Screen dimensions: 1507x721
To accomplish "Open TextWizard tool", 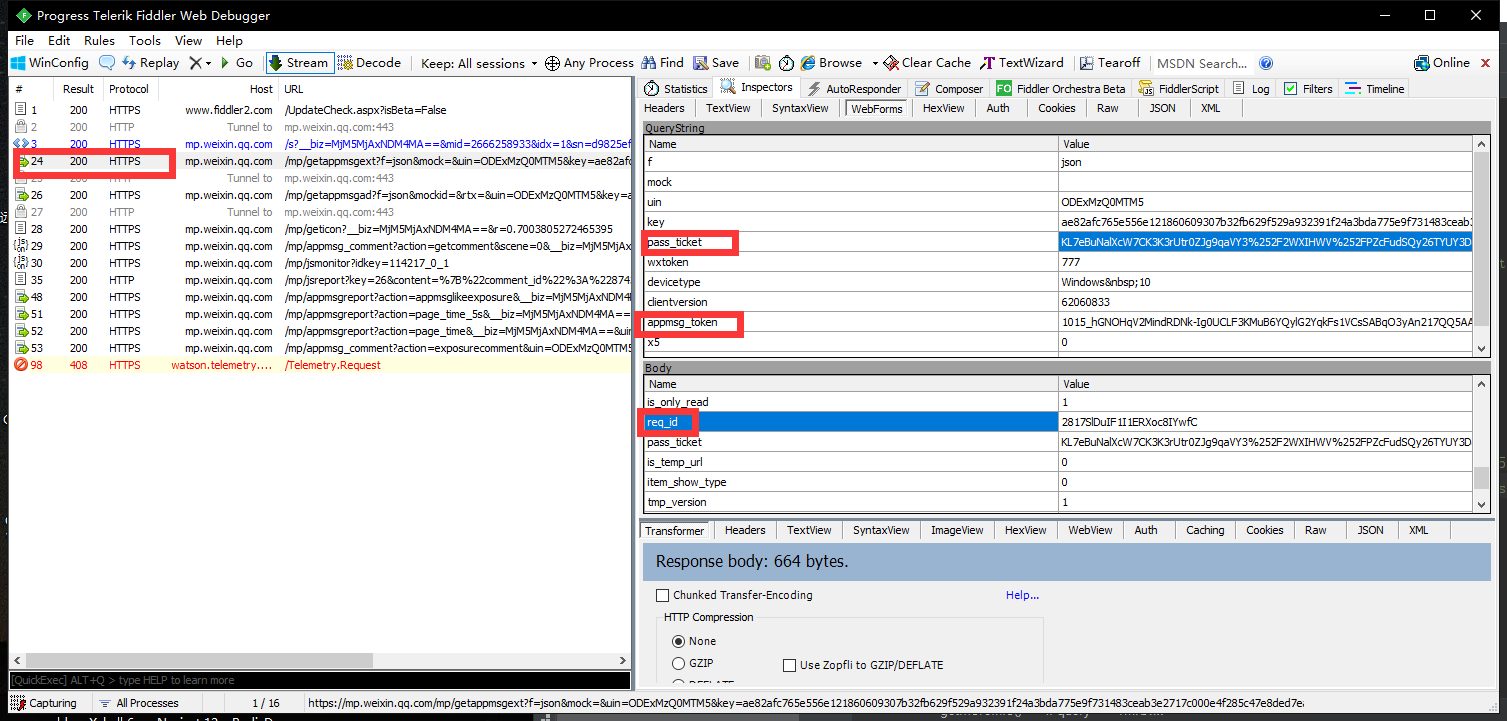I will tap(1023, 63).
